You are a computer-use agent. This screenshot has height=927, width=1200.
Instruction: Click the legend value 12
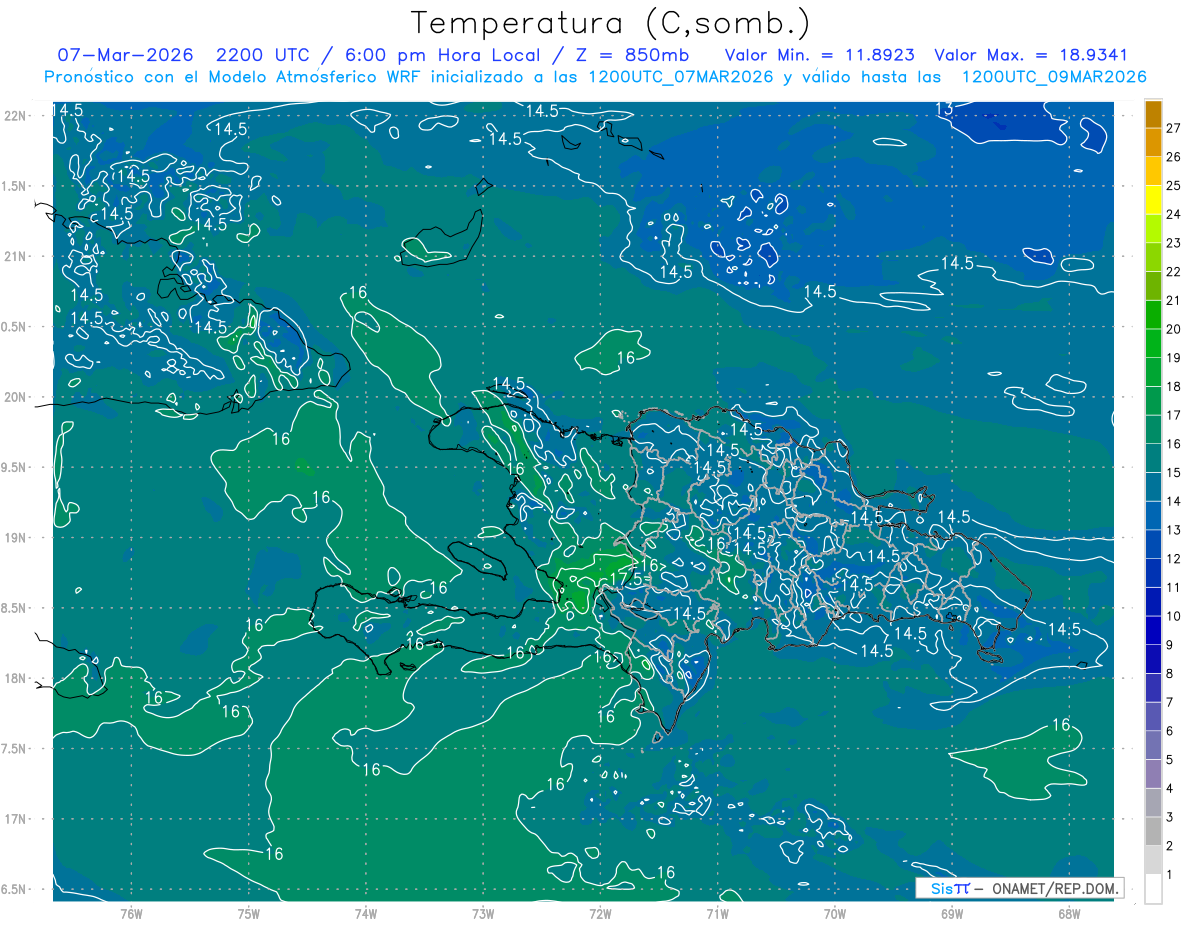click(x=1174, y=558)
